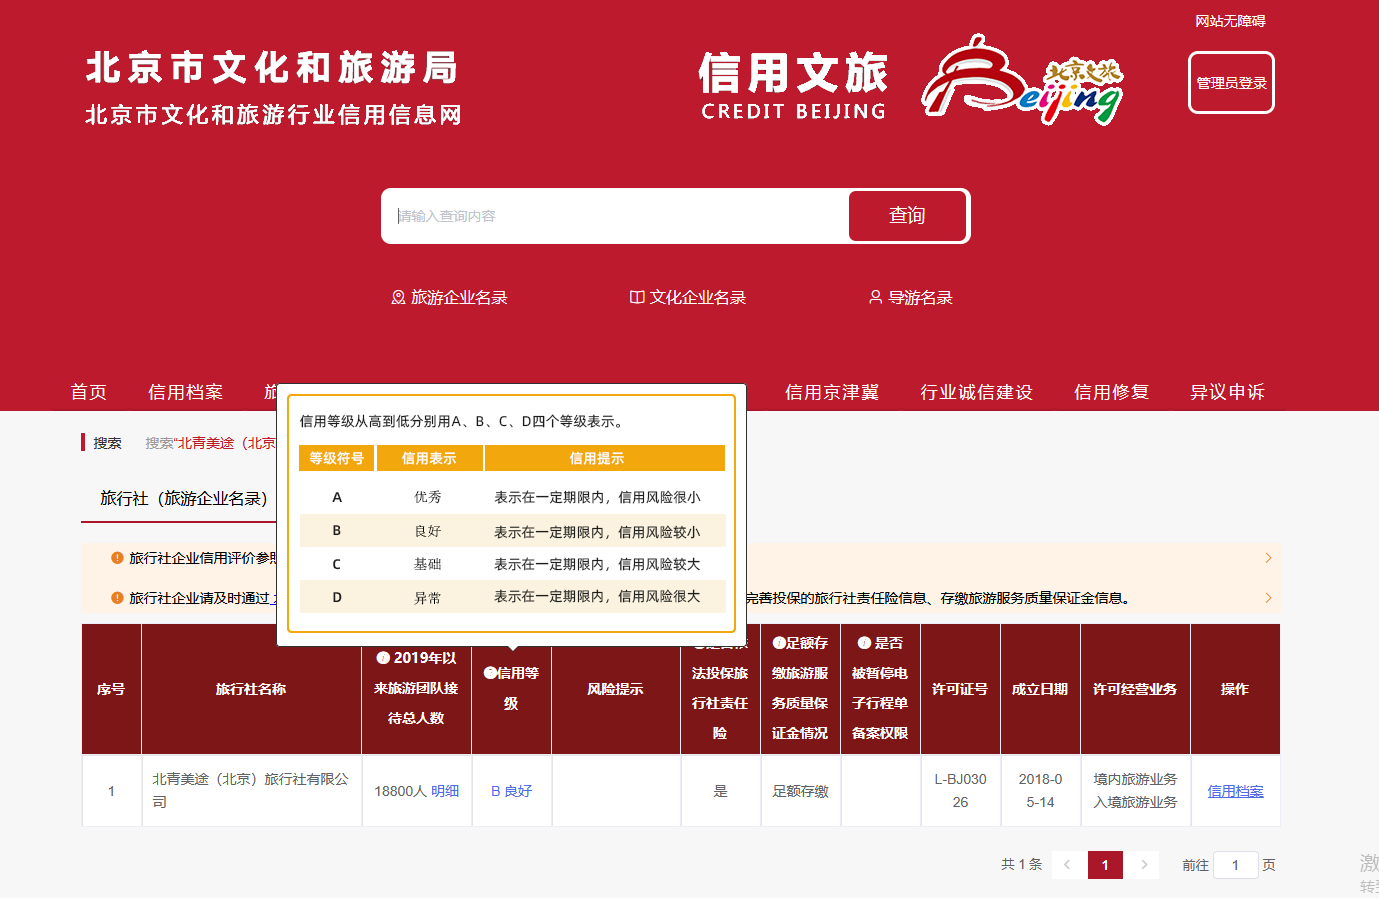Go to previous page arrow in pagination
This screenshot has width=1379, height=898.
click(x=1067, y=865)
